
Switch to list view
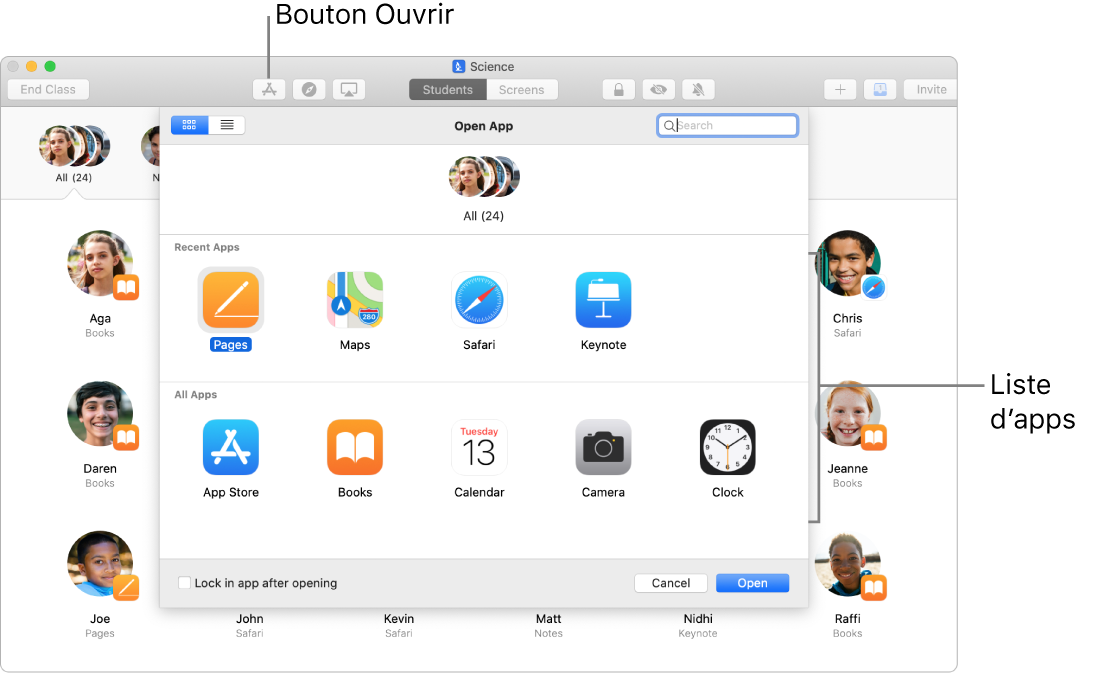[227, 125]
